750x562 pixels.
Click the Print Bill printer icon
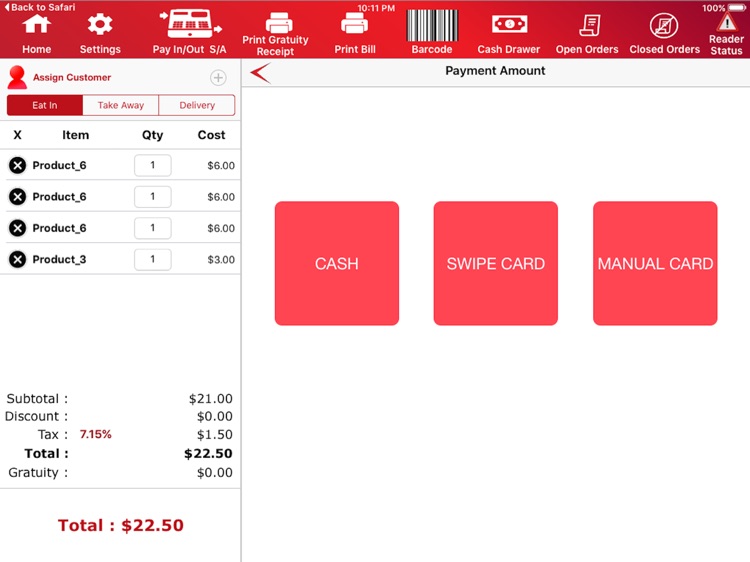pos(354,23)
